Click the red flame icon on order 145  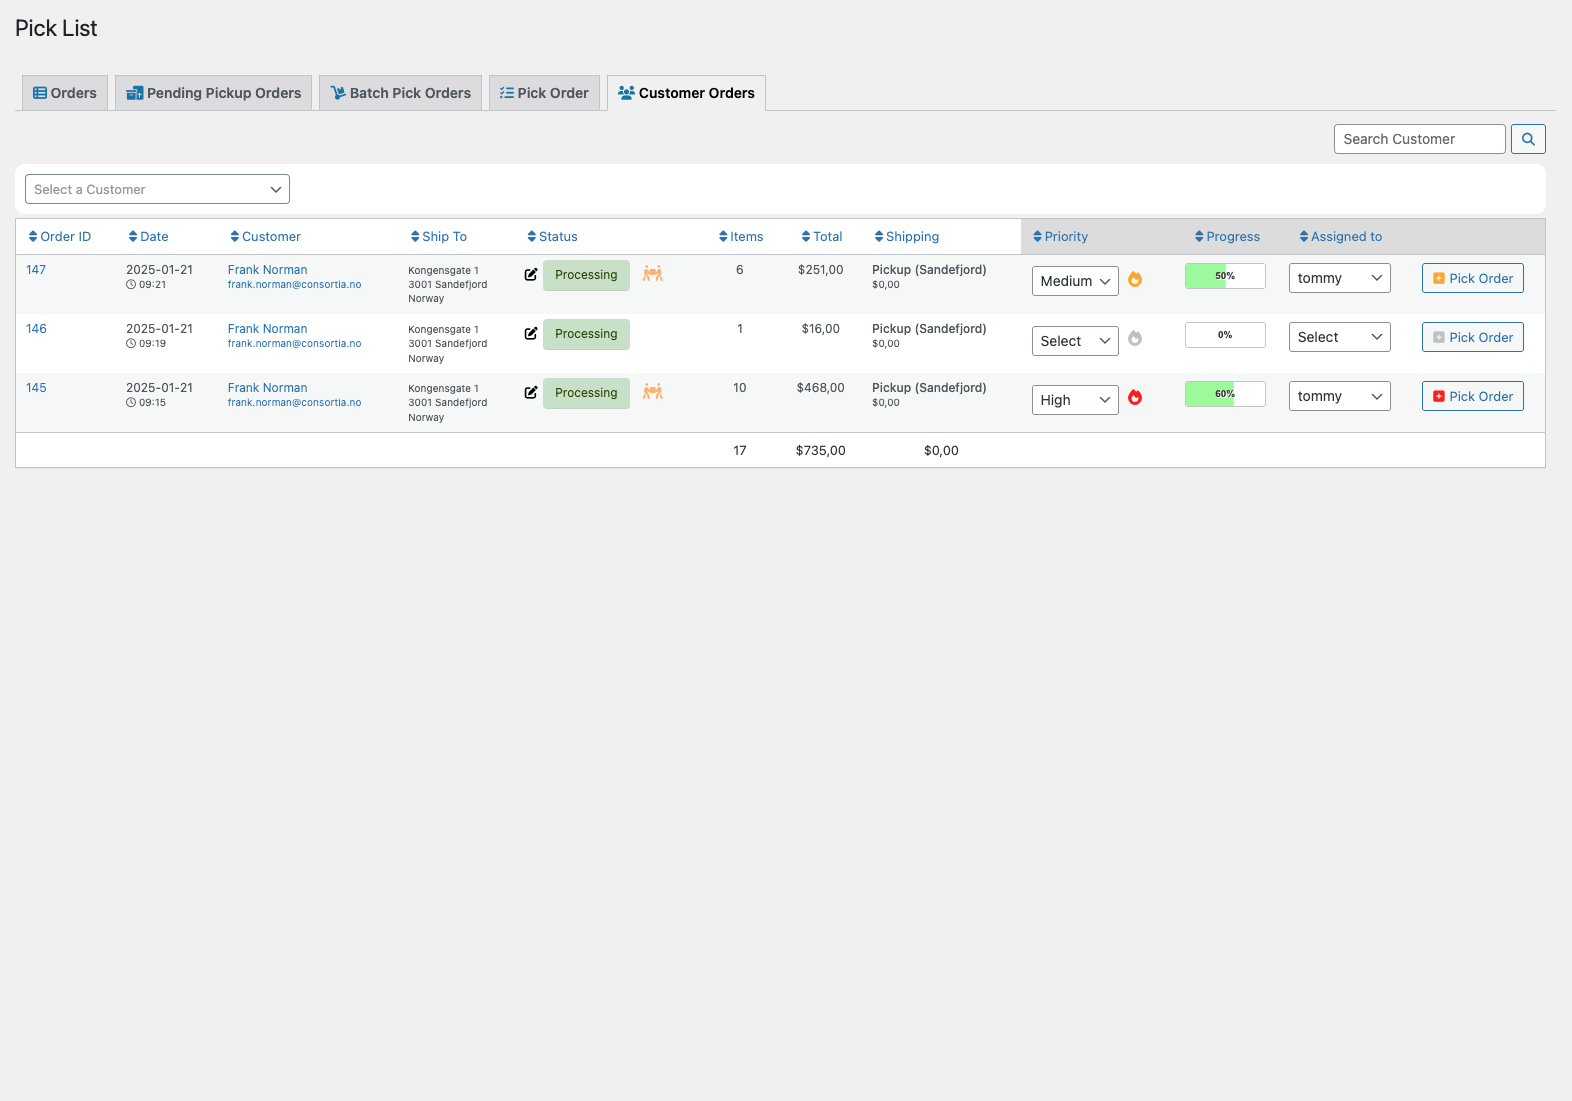pos(1135,398)
